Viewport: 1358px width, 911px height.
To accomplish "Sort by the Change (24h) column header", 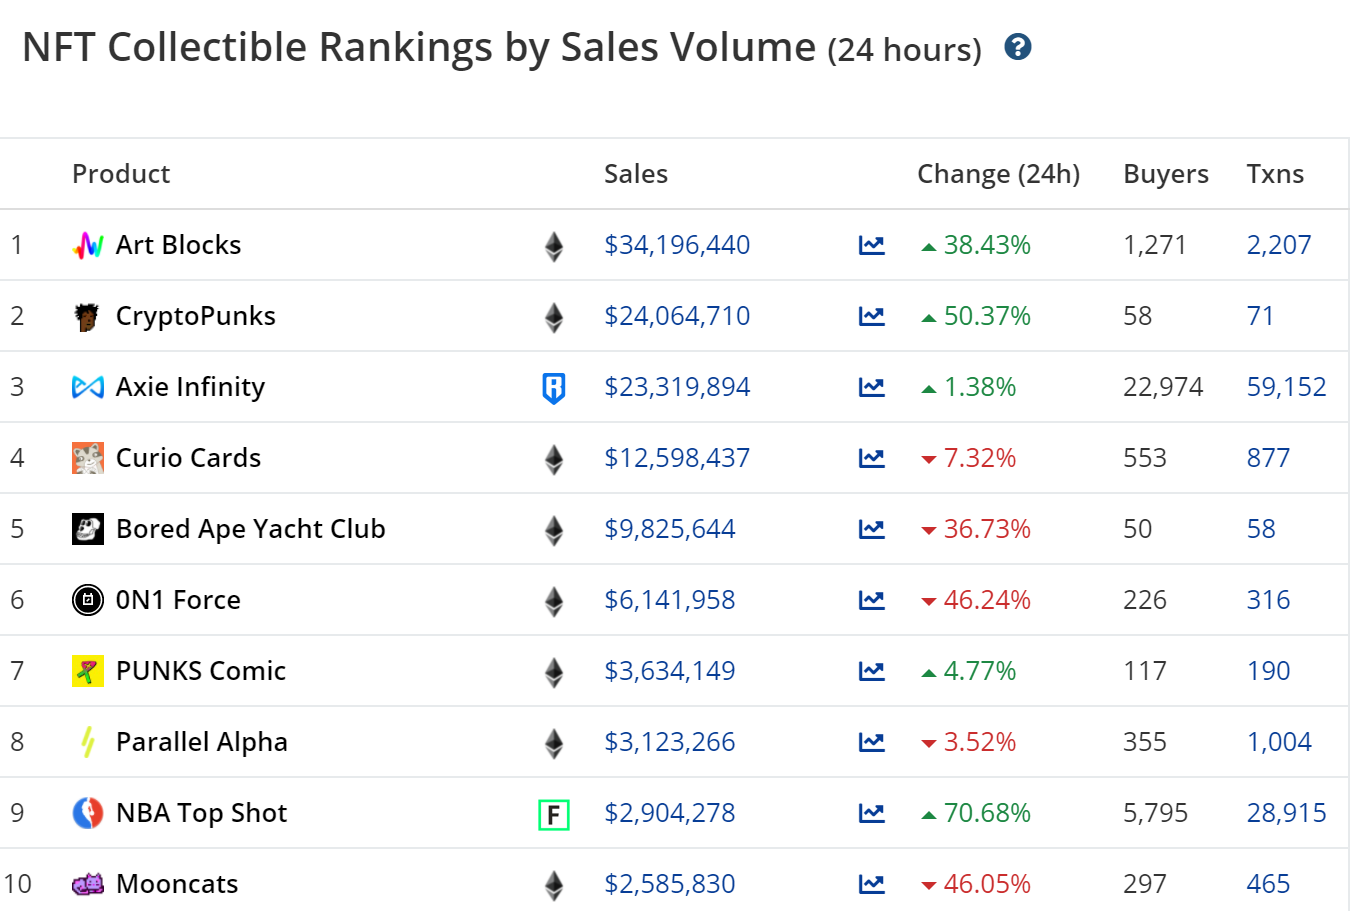I will click(998, 174).
